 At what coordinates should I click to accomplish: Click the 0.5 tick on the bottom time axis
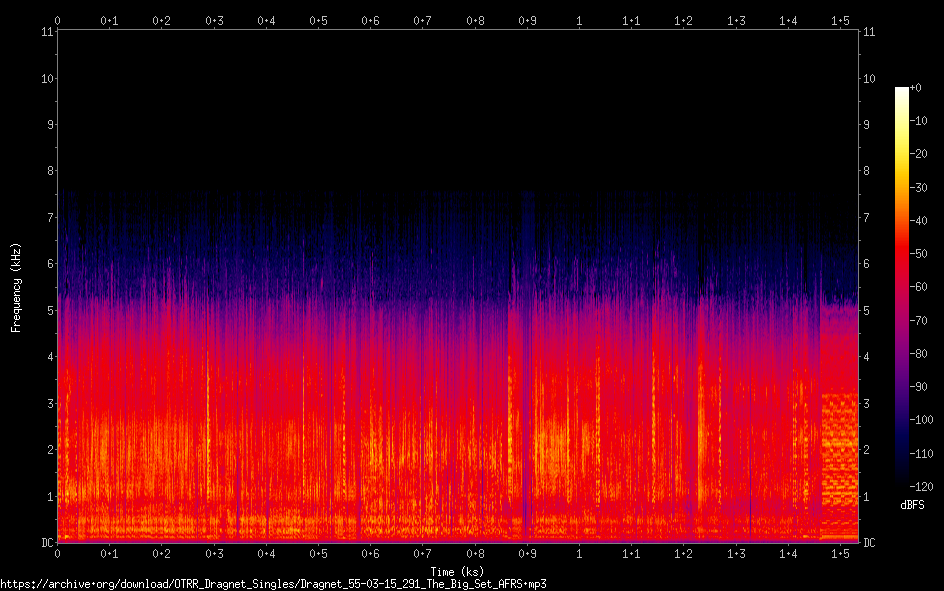pyautogui.click(x=318, y=553)
